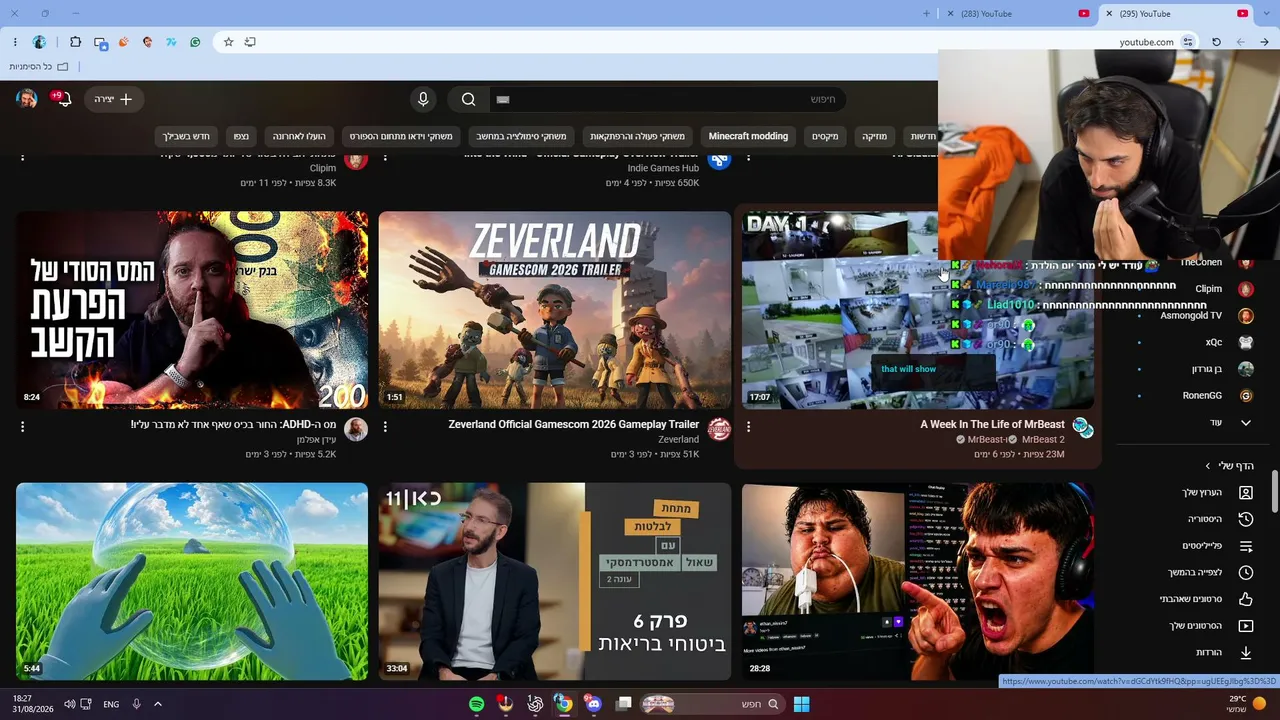
Task: Open the Windows Start menu
Action: 801,704
